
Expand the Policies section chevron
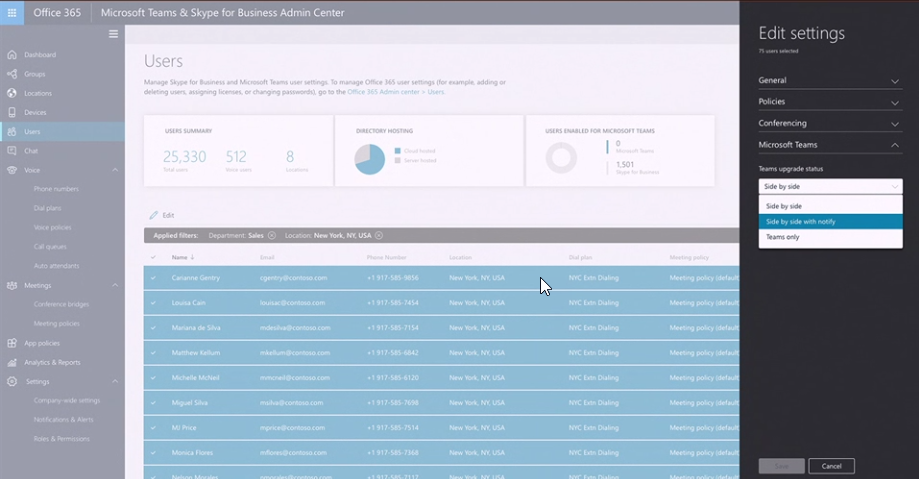pos(895,103)
